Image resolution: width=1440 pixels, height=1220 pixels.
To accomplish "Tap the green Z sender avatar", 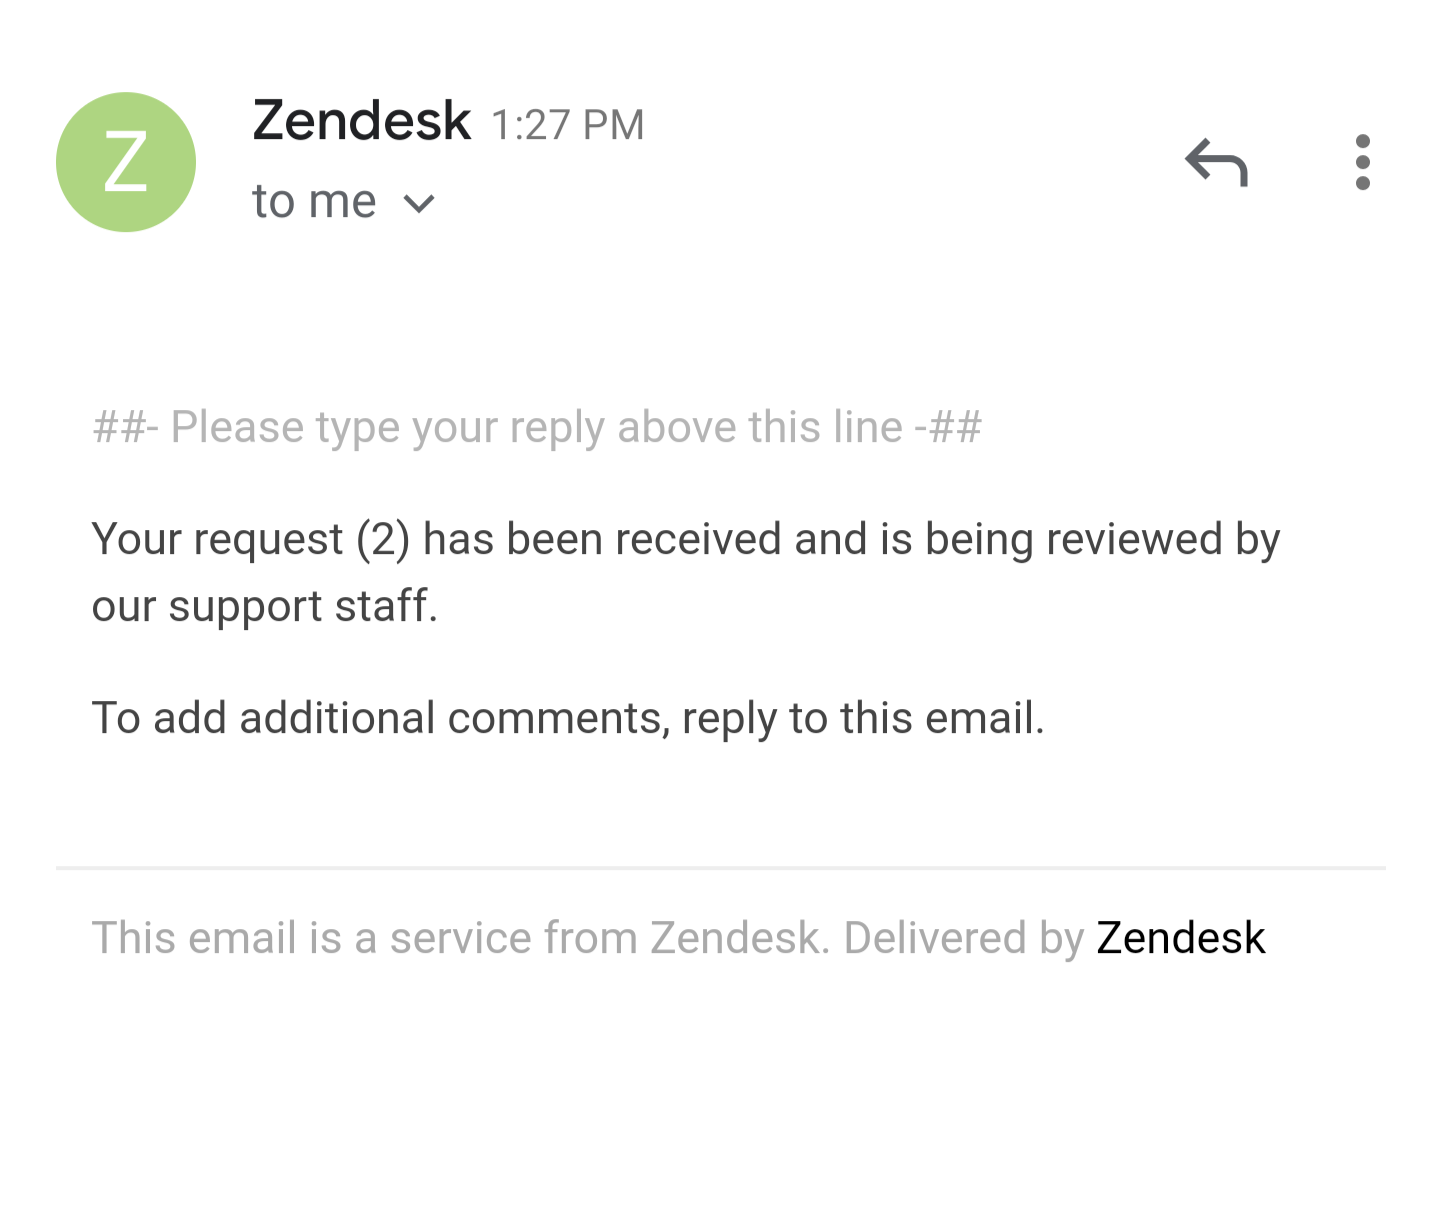I will (126, 162).
